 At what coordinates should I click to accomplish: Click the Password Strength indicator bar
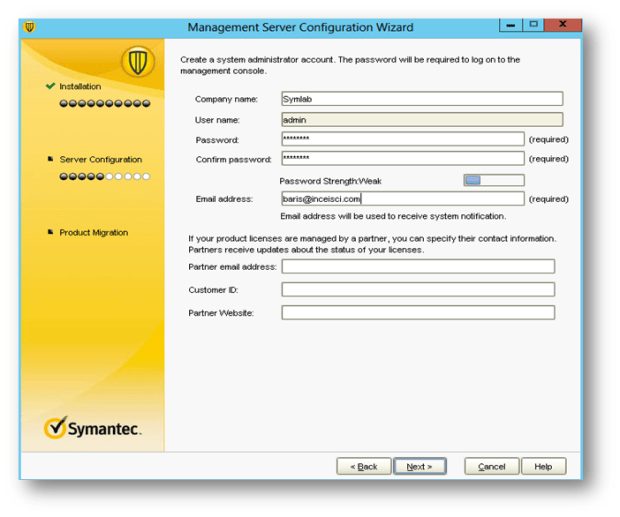(494, 180)
